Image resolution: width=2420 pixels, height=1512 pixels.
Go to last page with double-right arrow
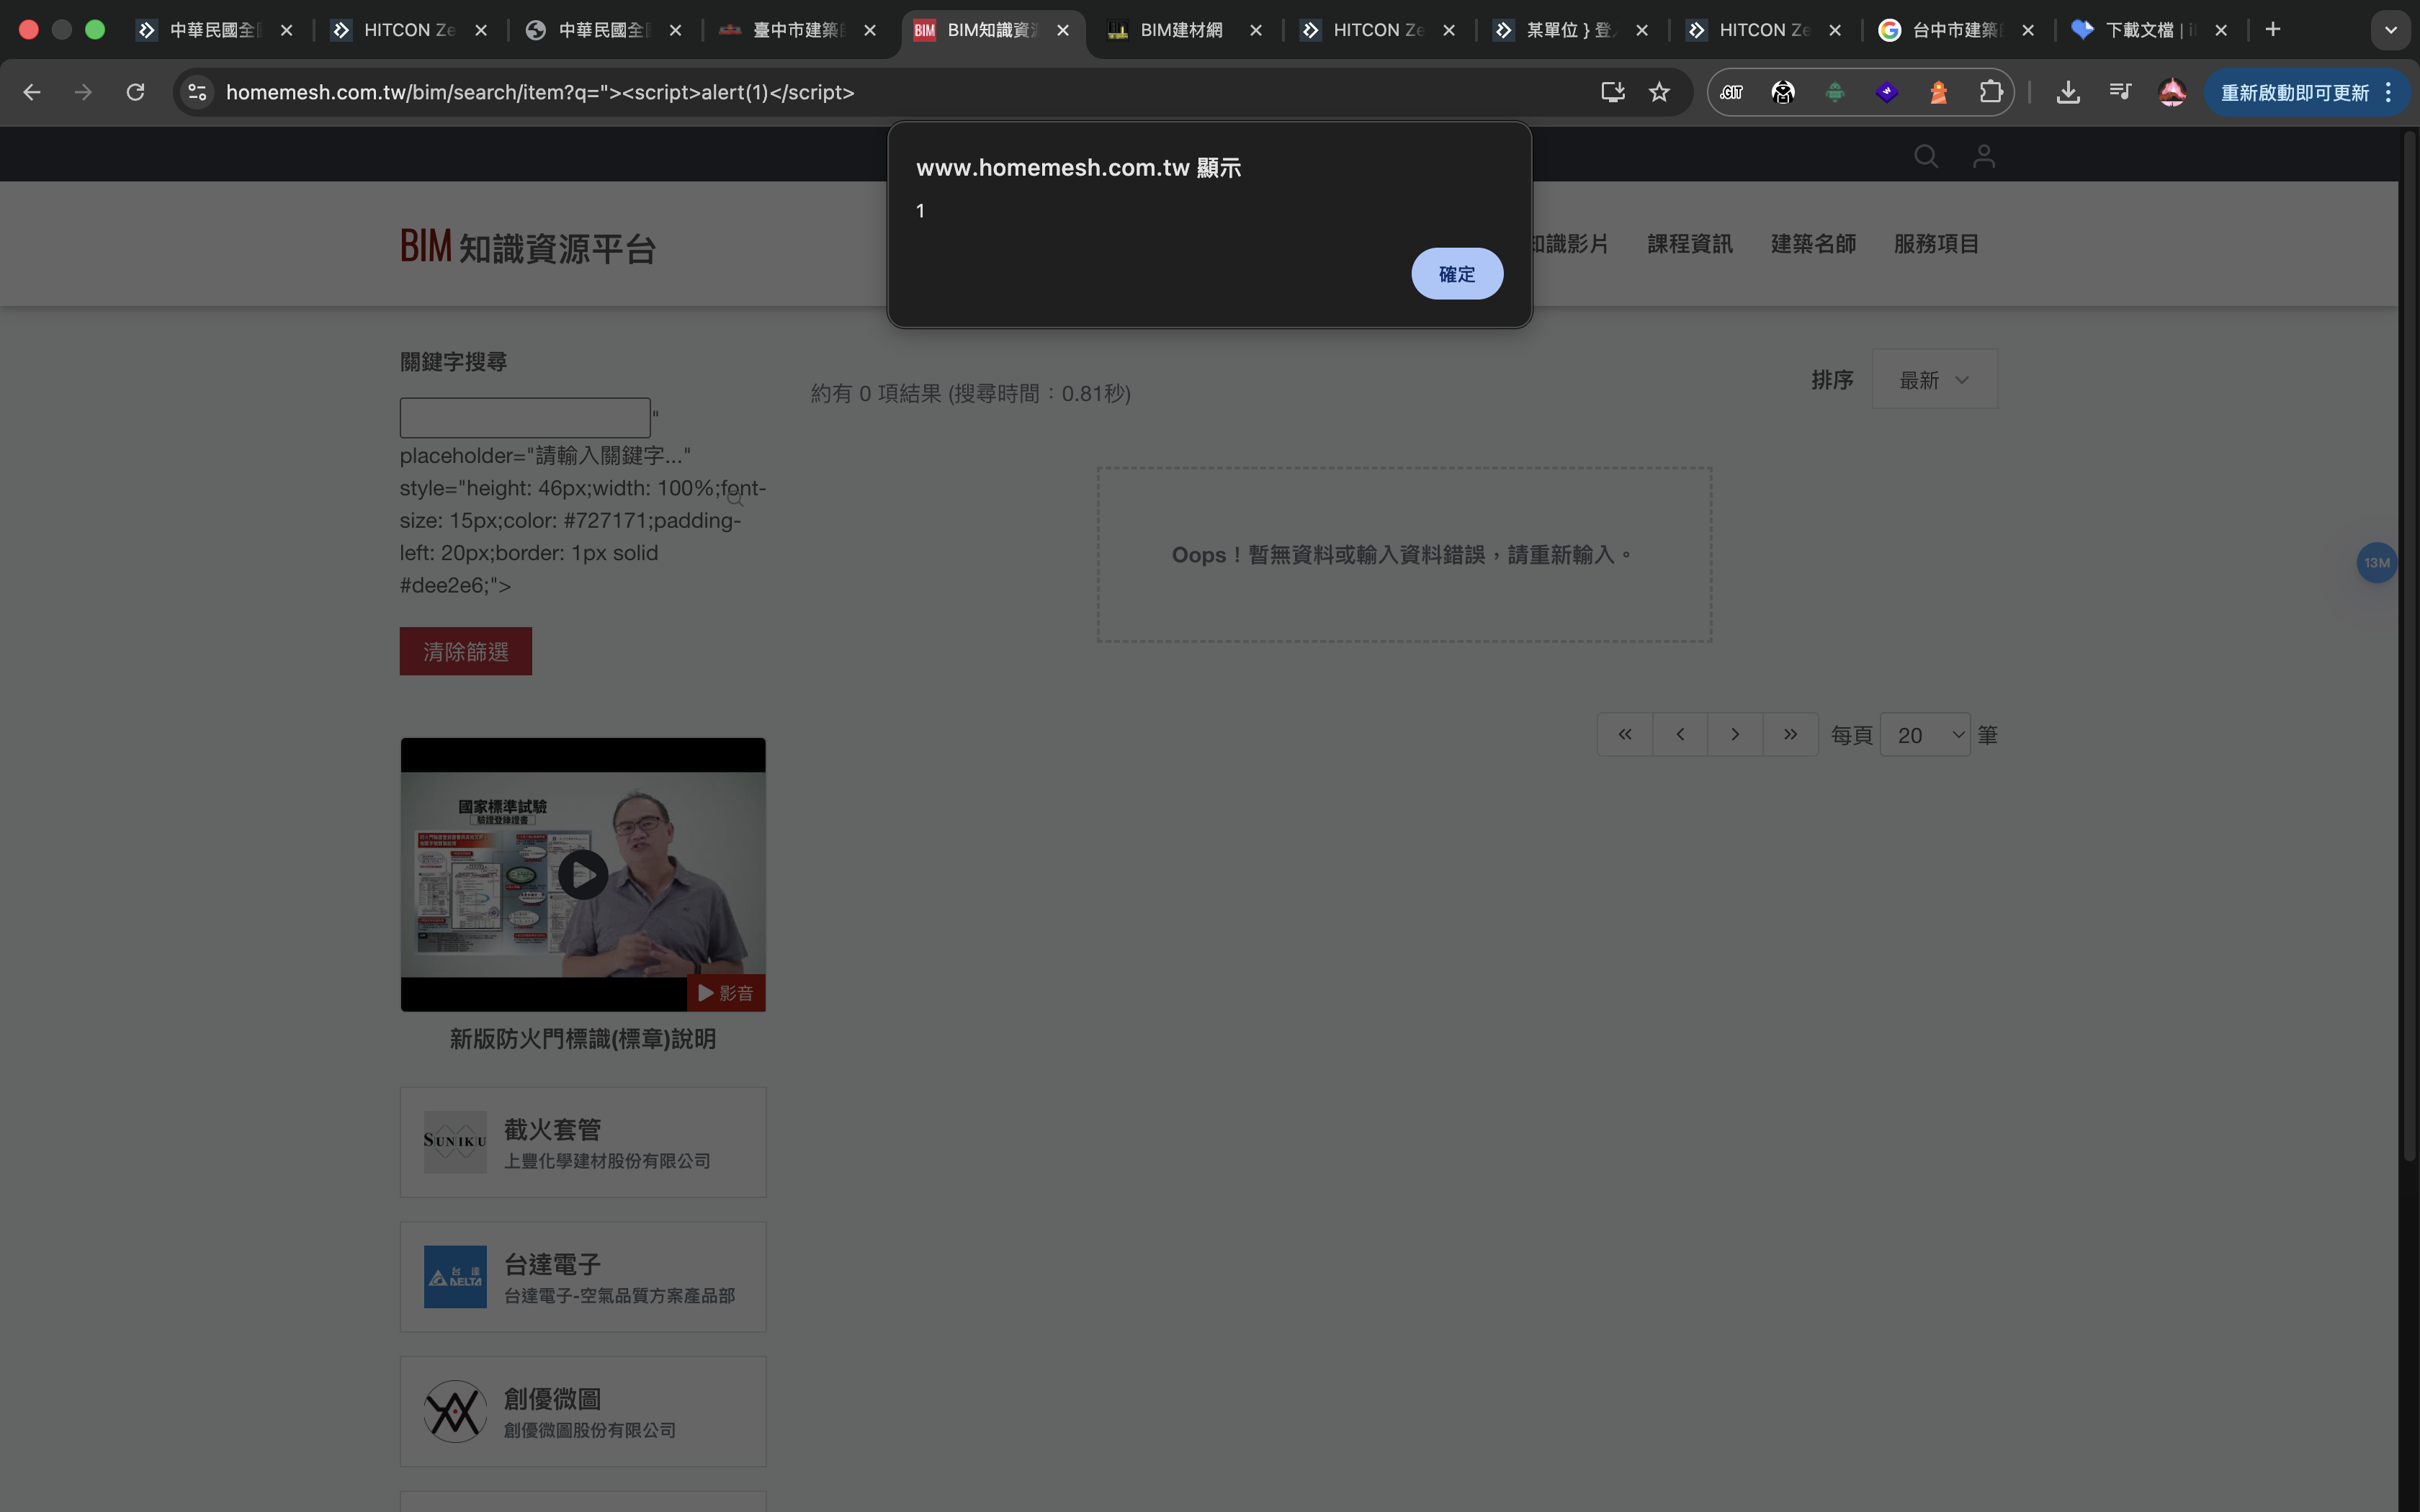[1790, 734]
